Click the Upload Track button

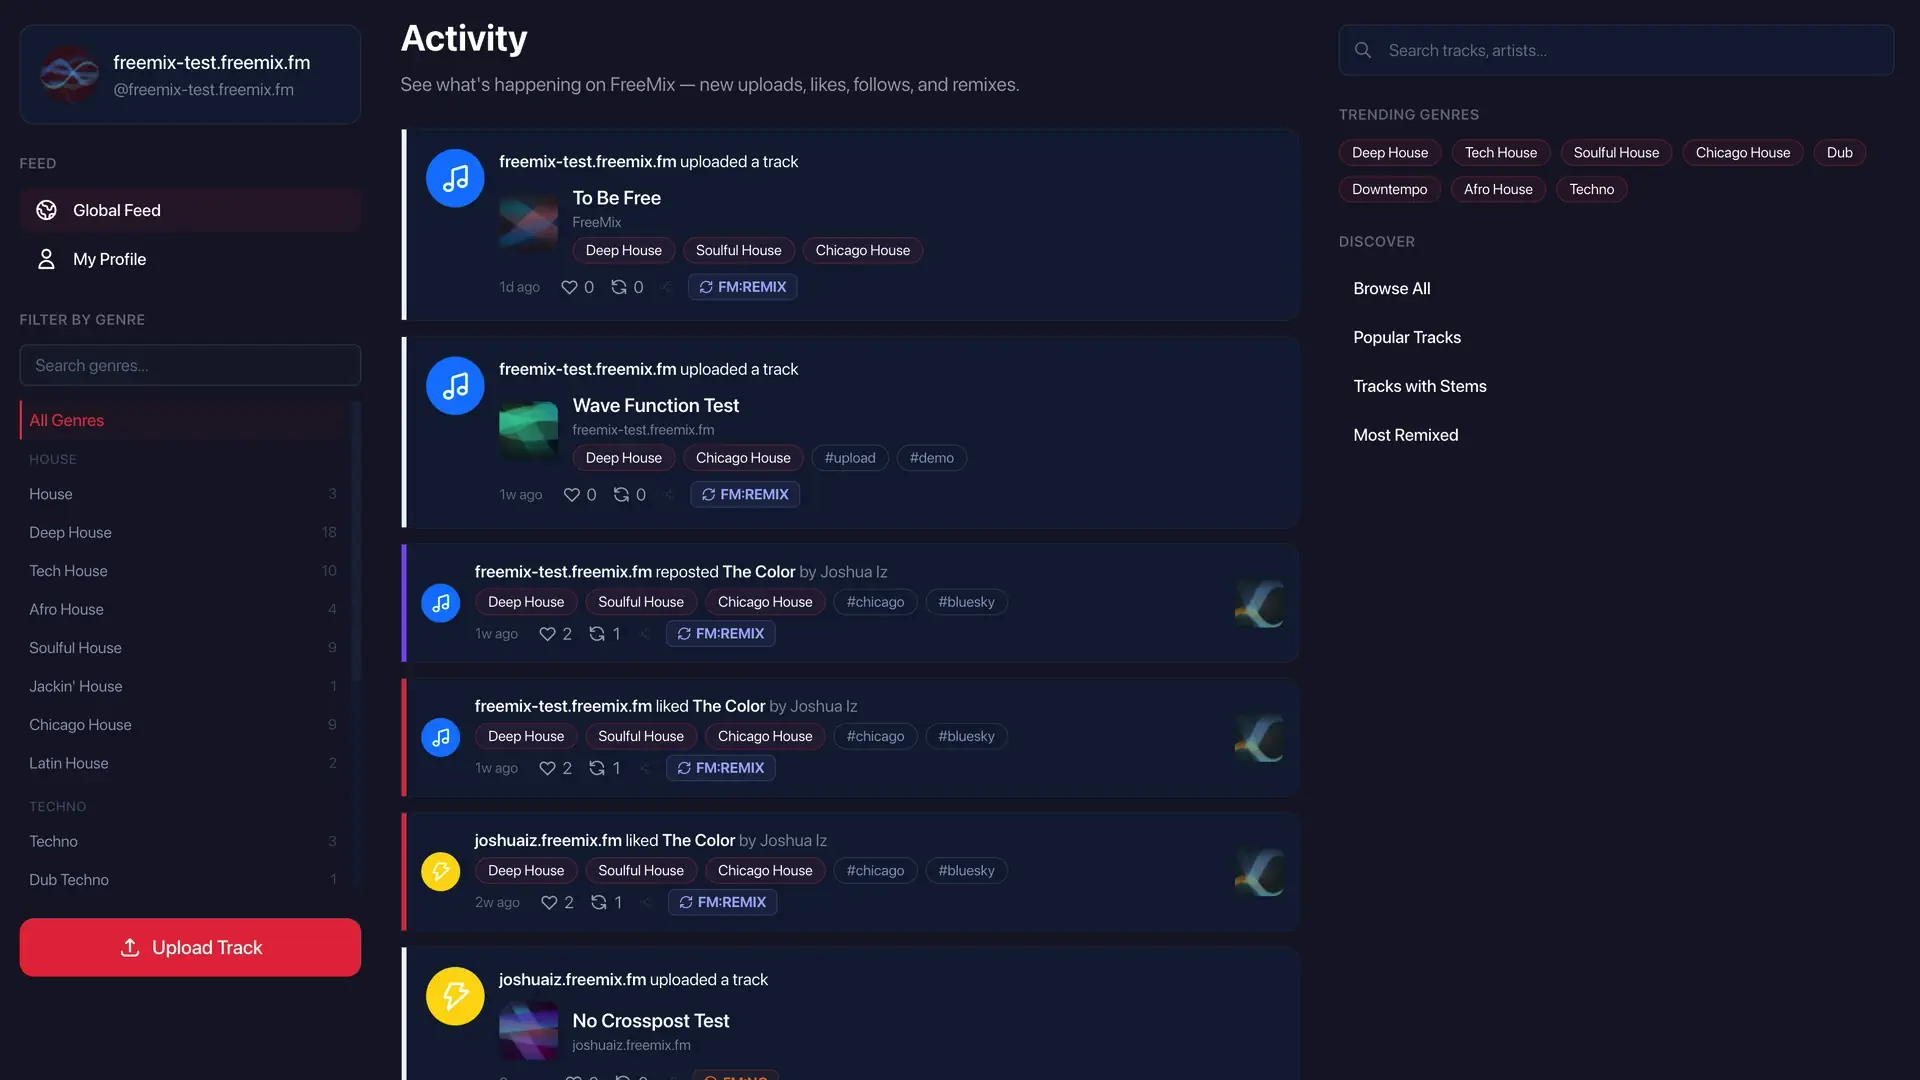pyautogui.click(x=189, y=947)
